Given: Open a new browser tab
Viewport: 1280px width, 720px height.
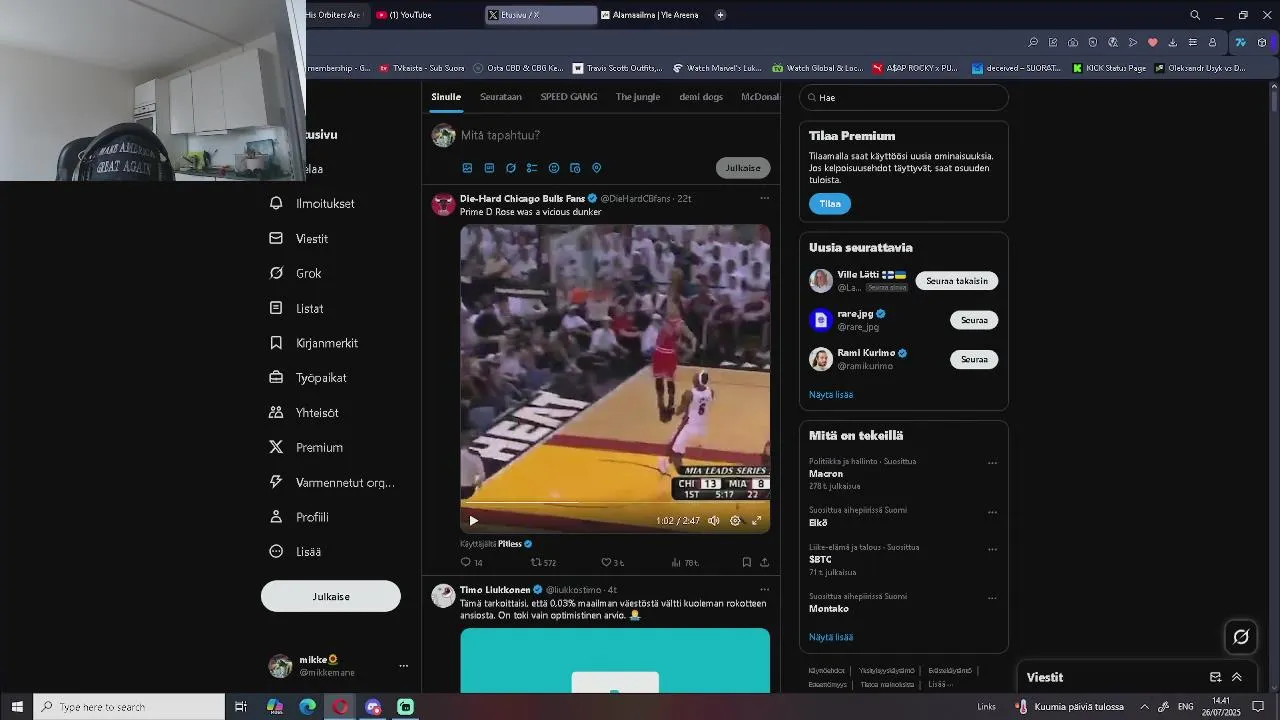Looking at the screenshot, I should [x=720, y=15].
